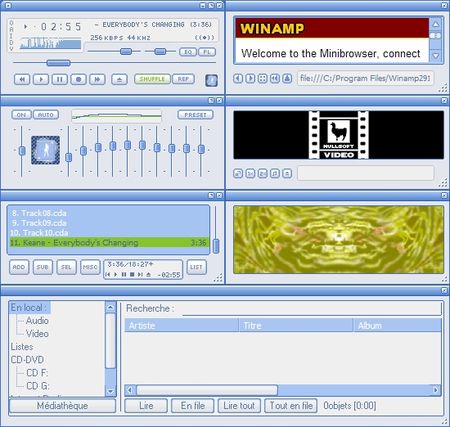Toggle the equalizer ON button
Image resolution: width=450 pixels, height=427 pixels.
point(21,115)
